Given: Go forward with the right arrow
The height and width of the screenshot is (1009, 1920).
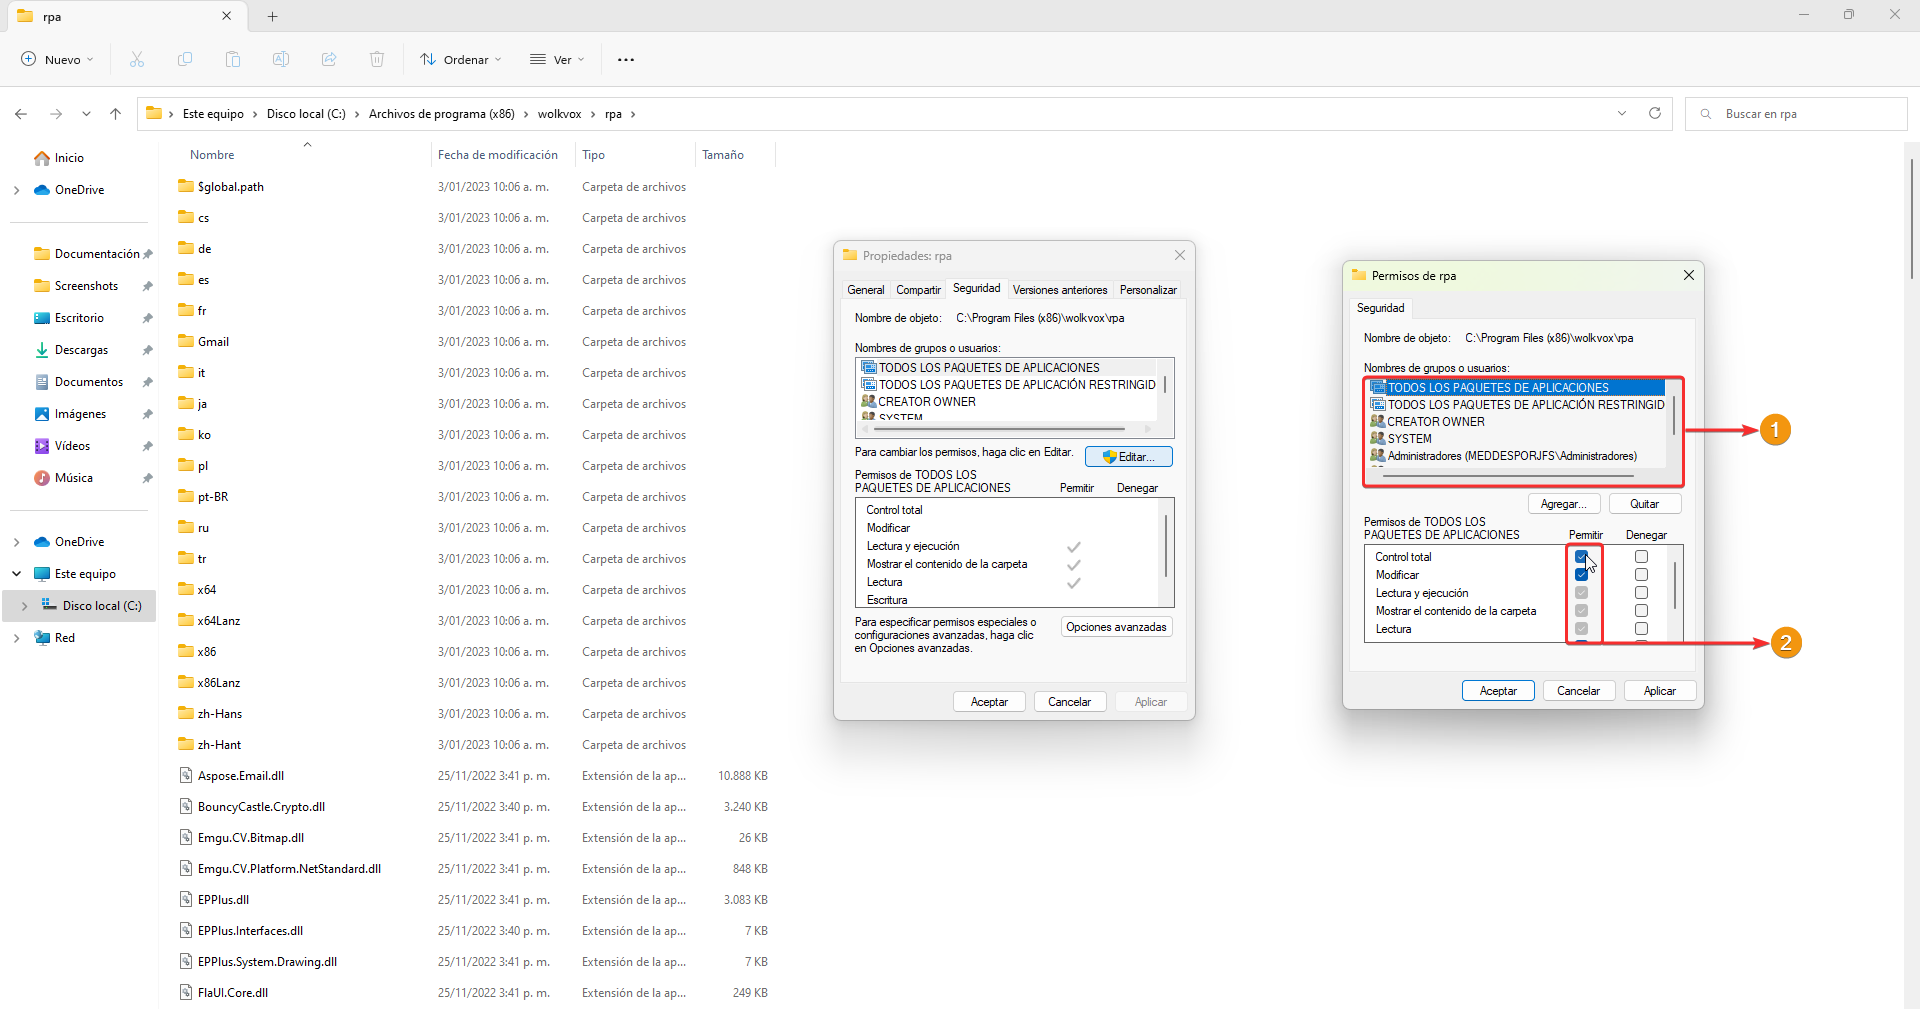Looking at the screenshot, I should point(56,114).
